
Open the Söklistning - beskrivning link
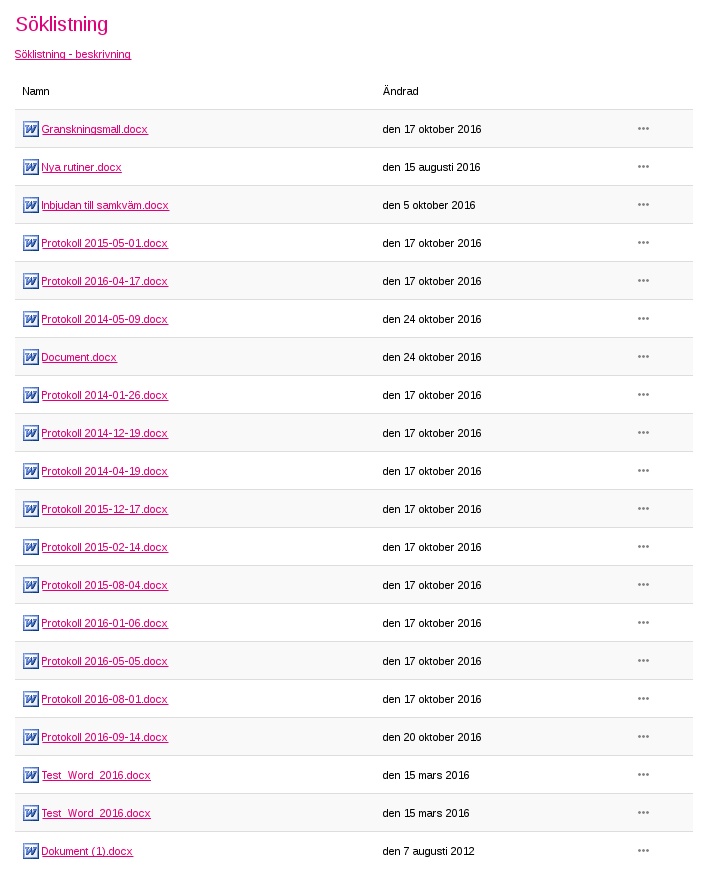click(x=73, y=54)
